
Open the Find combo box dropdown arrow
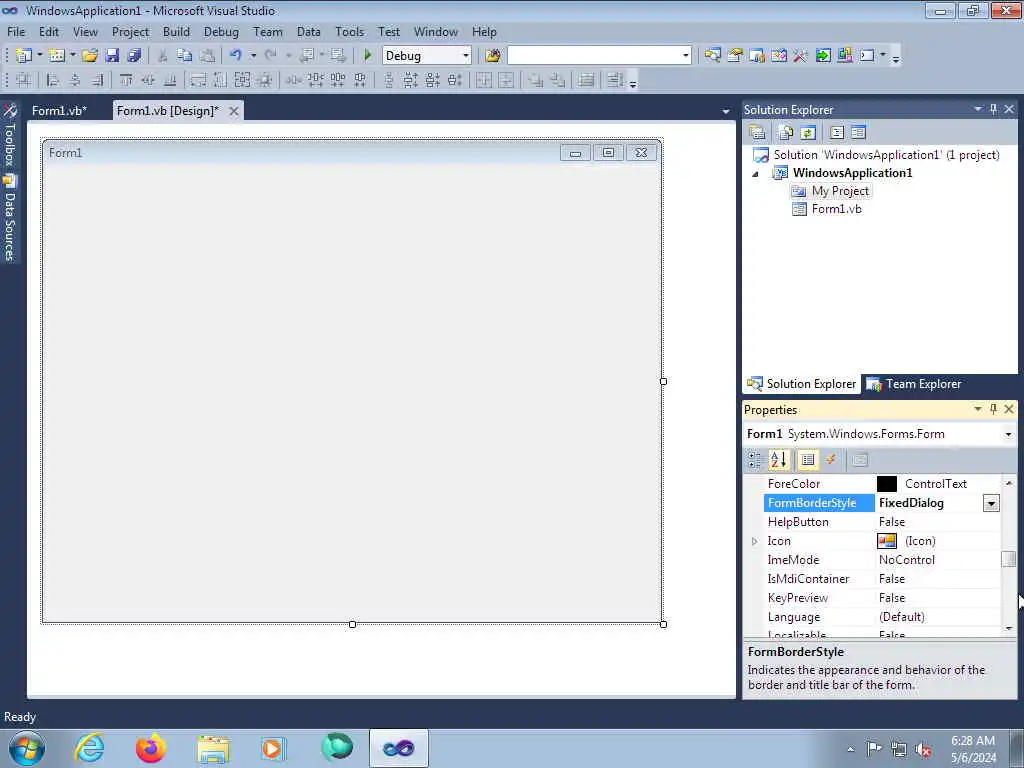685,56
